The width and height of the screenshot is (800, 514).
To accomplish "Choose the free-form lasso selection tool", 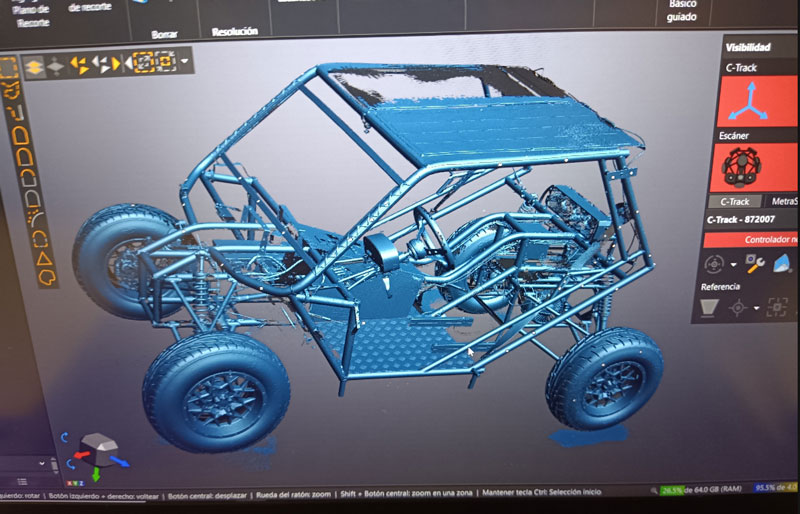I will (12, 91).
